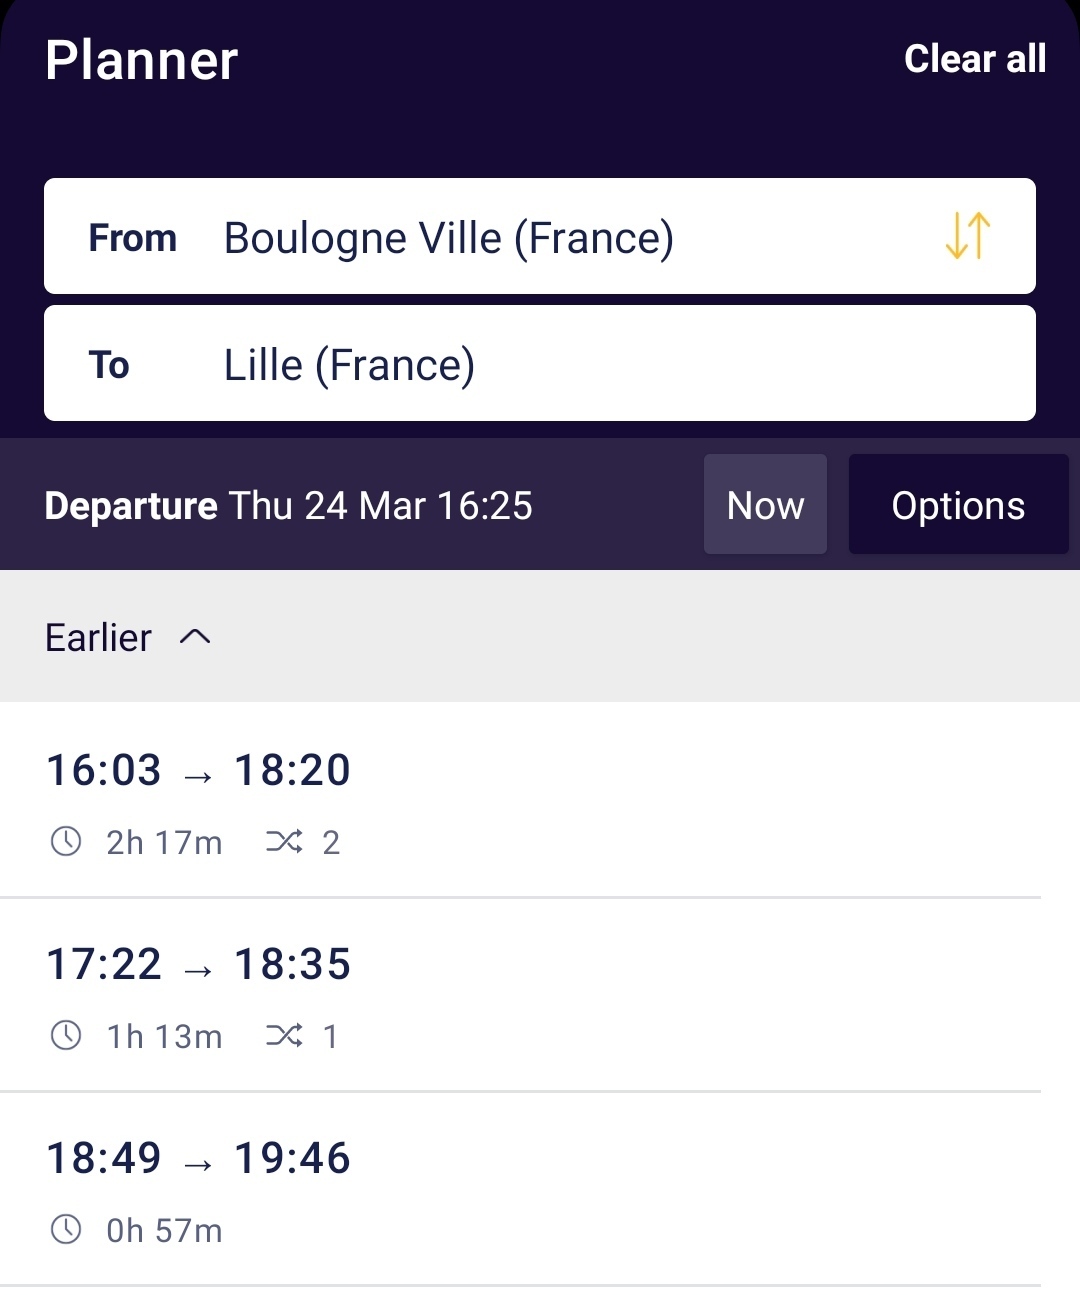This screenshot has height=1295, width=1080.
Task: Click transfers icon on 16:03 journey
Action: pos(284,842)
